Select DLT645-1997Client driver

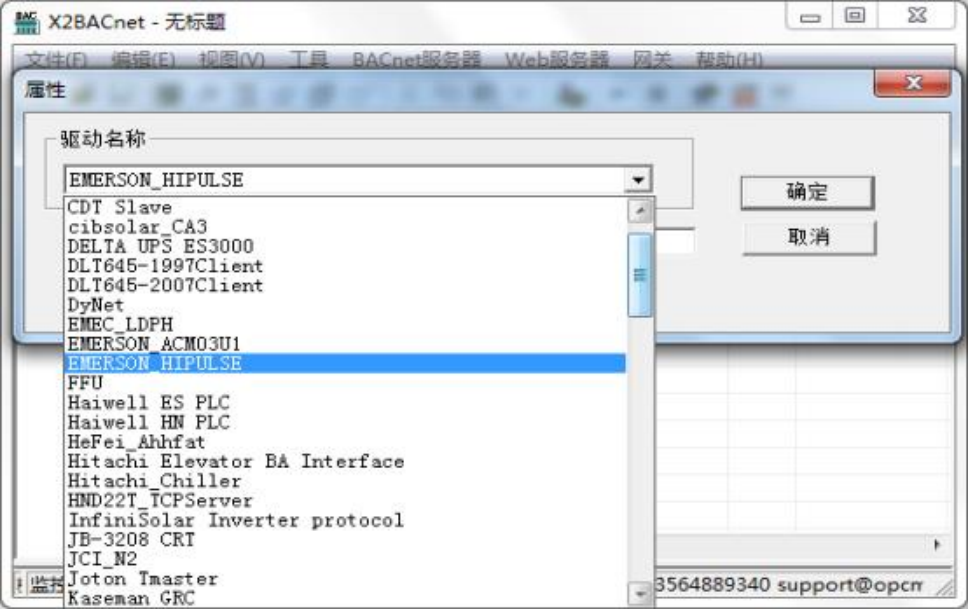345,266
